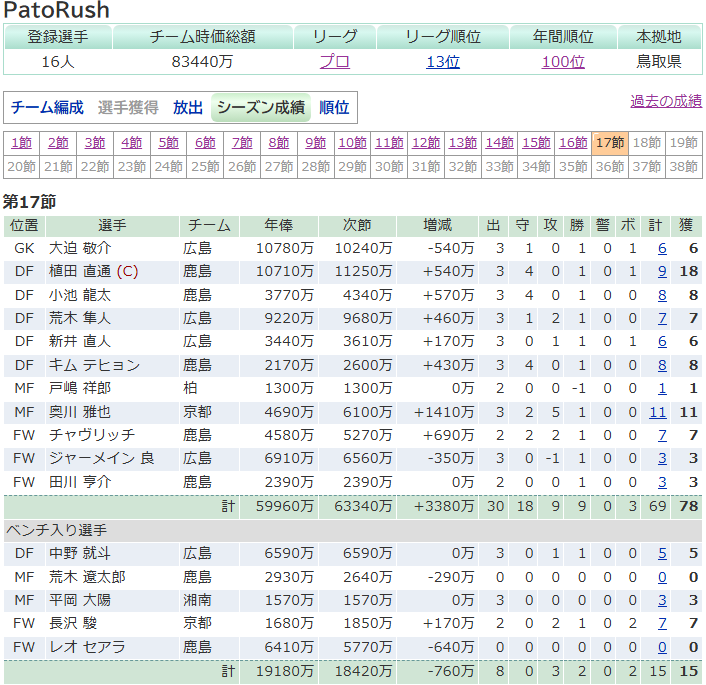Open 新井 直人 points total 6 link

(x=662, y=341)
